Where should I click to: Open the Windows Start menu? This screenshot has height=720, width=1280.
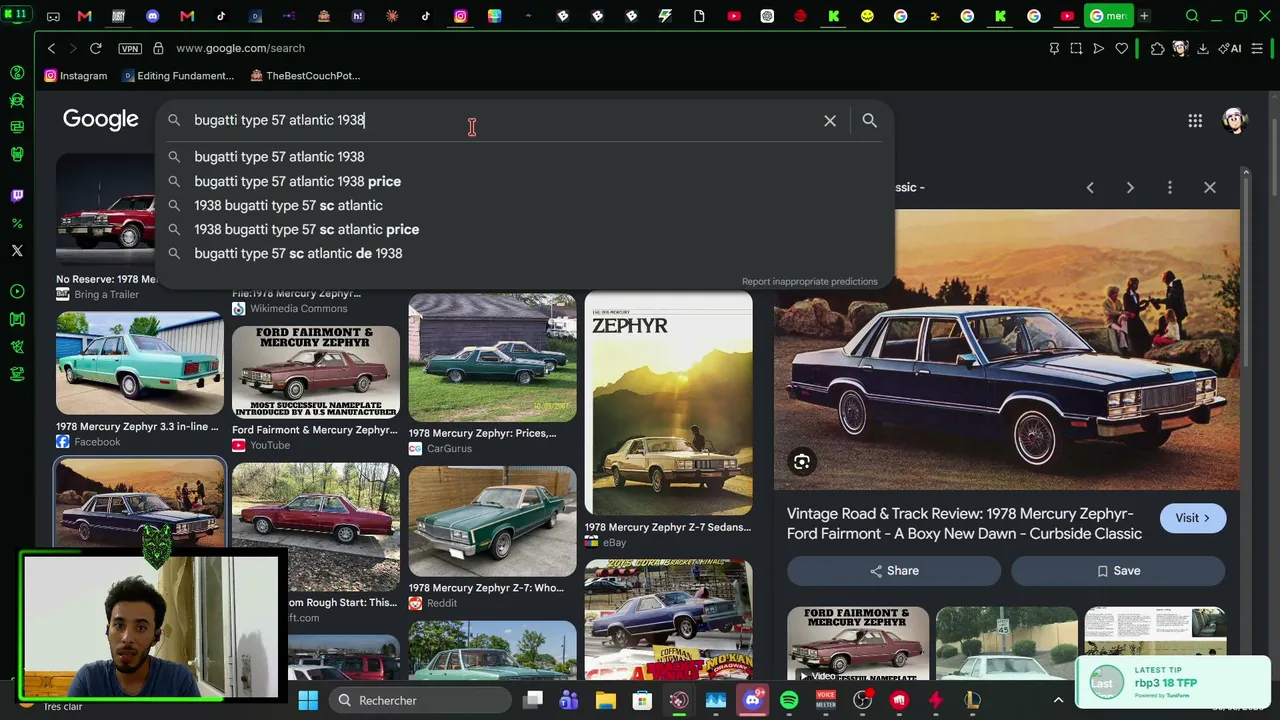pos(308,700)
